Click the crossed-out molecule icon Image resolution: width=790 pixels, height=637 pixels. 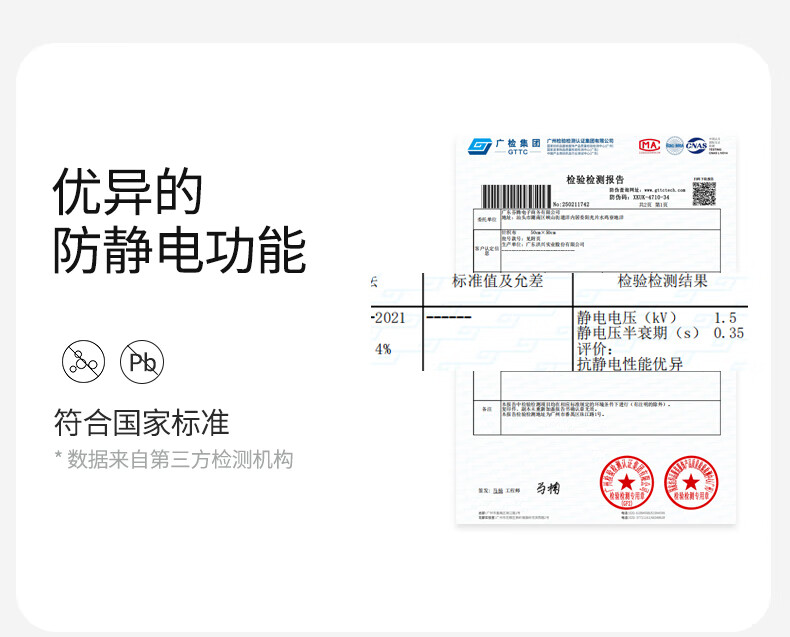(84, 362)
